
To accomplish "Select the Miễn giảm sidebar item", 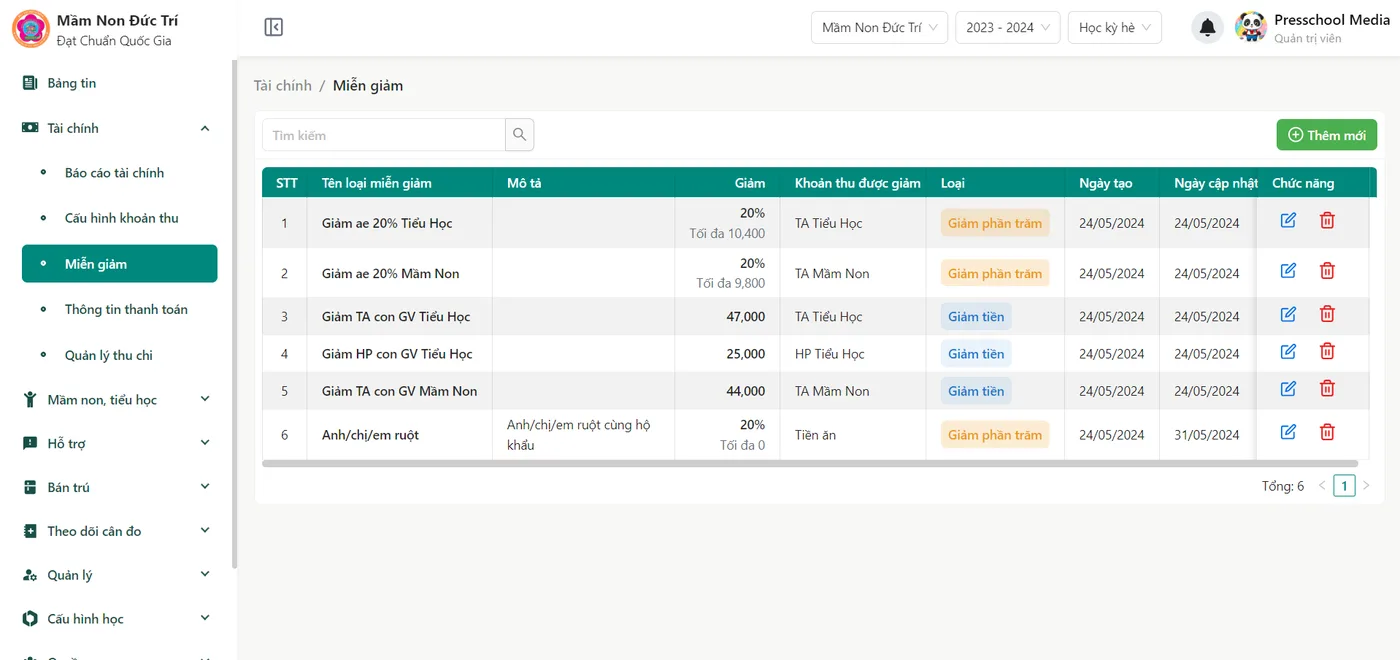I will coord(119,264).
